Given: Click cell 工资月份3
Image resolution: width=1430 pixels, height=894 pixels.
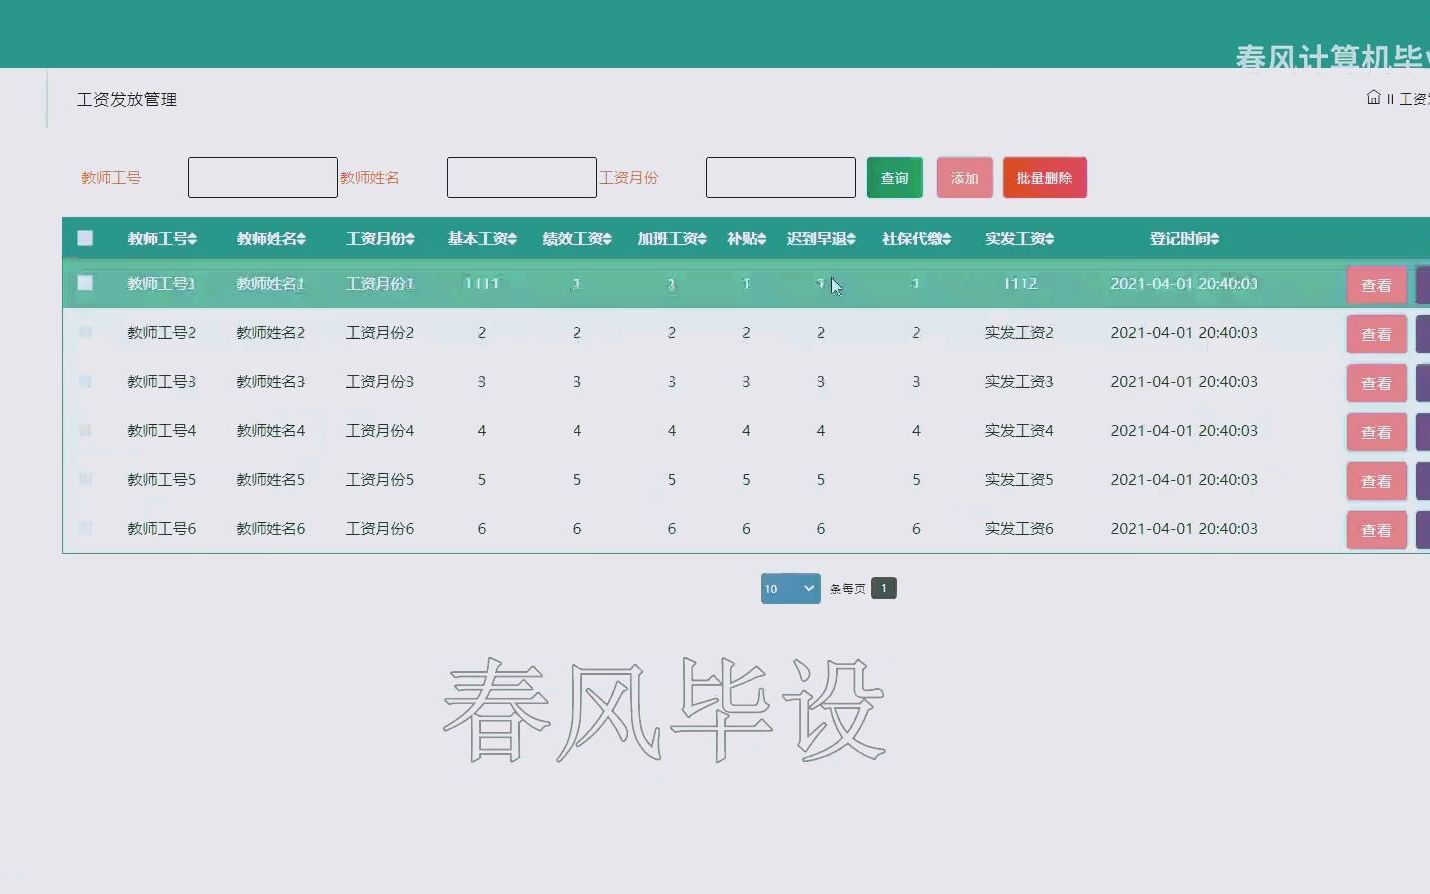Looking at the screenshot, I should pos(380,381).
